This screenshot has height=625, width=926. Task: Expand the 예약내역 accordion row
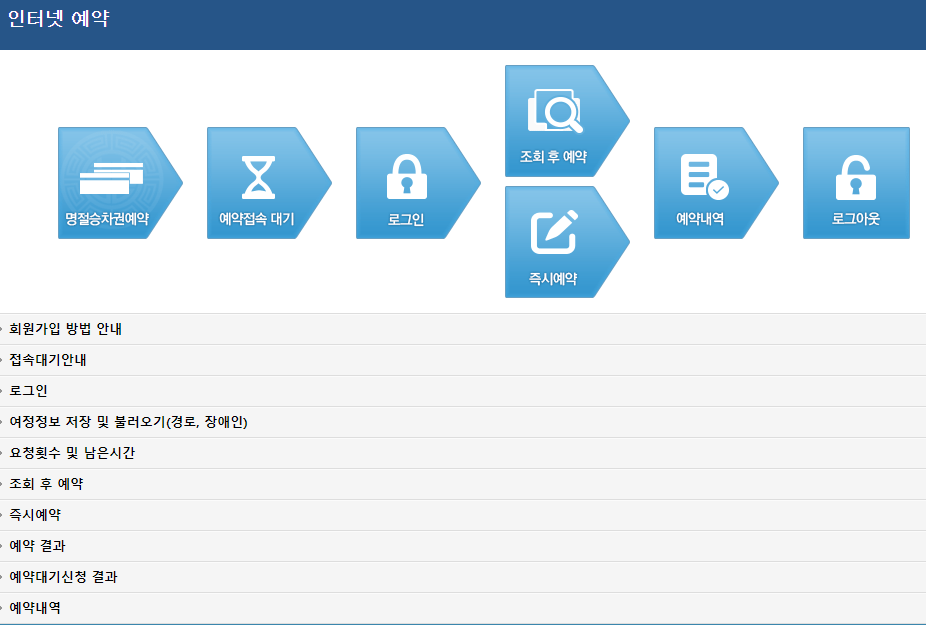click(x=463, y=608)
